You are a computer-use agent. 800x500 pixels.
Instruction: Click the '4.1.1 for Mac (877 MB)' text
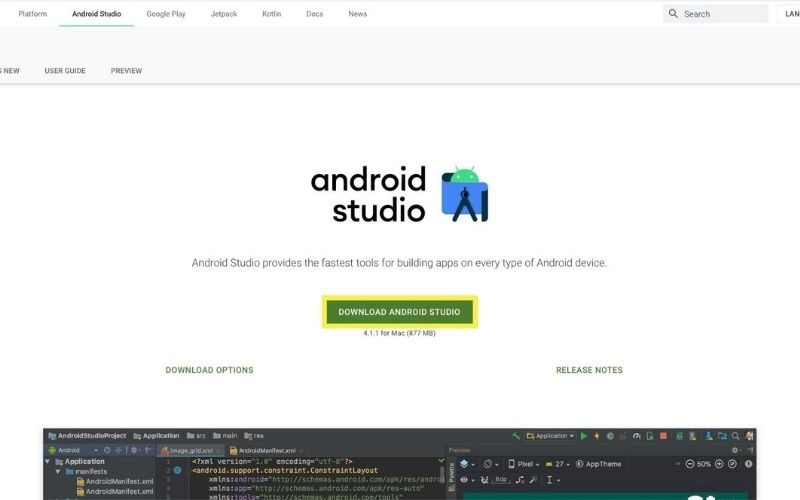(399, 333)
